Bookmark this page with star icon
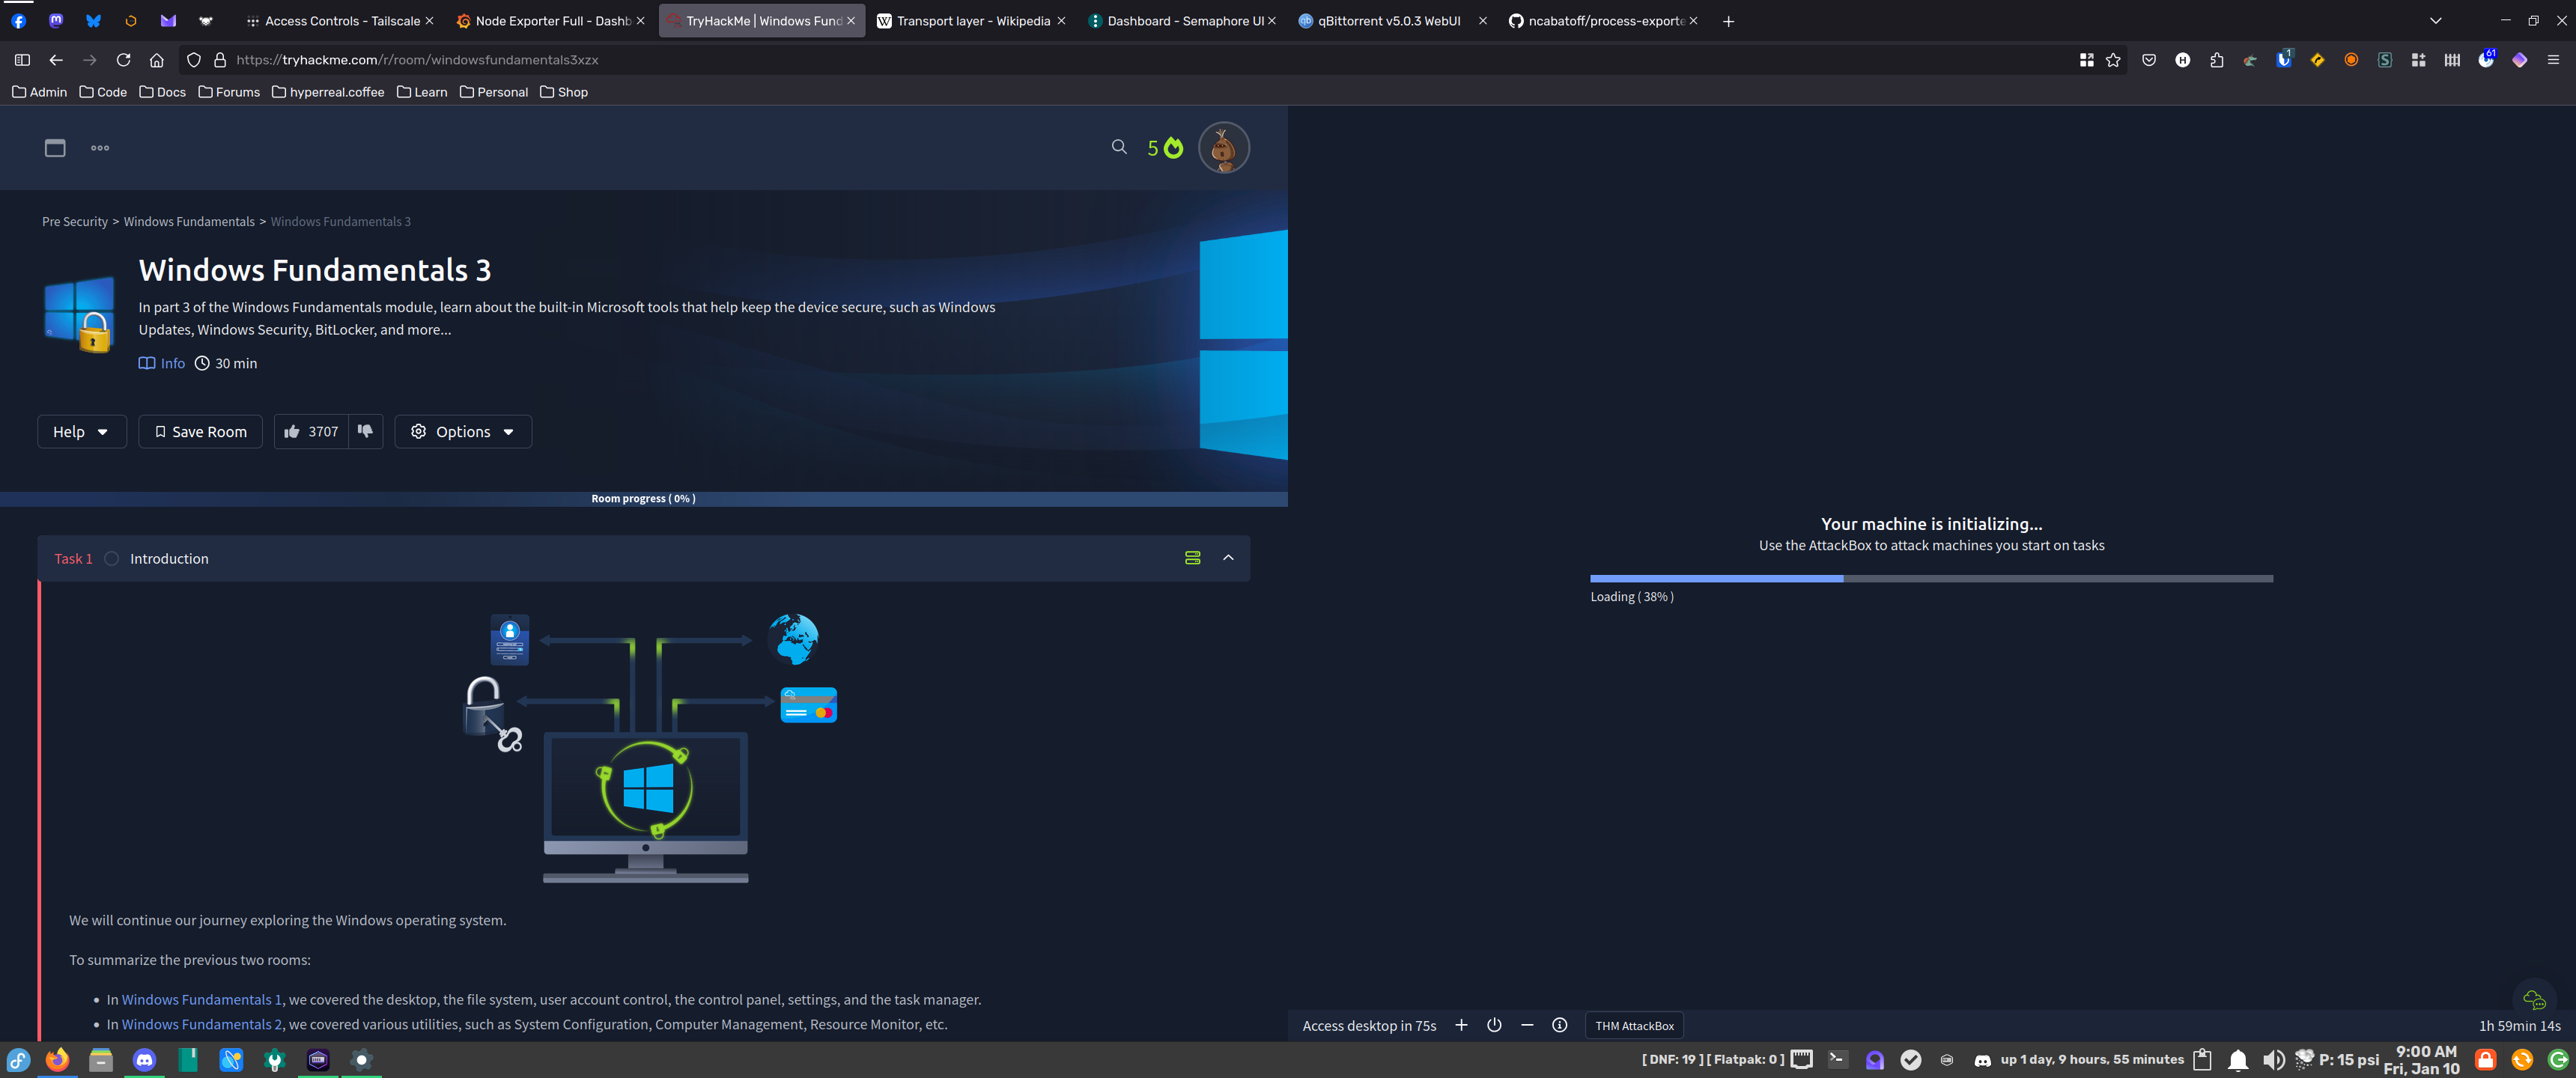The image size is (2576, 1078). [x=2113, y=60]
